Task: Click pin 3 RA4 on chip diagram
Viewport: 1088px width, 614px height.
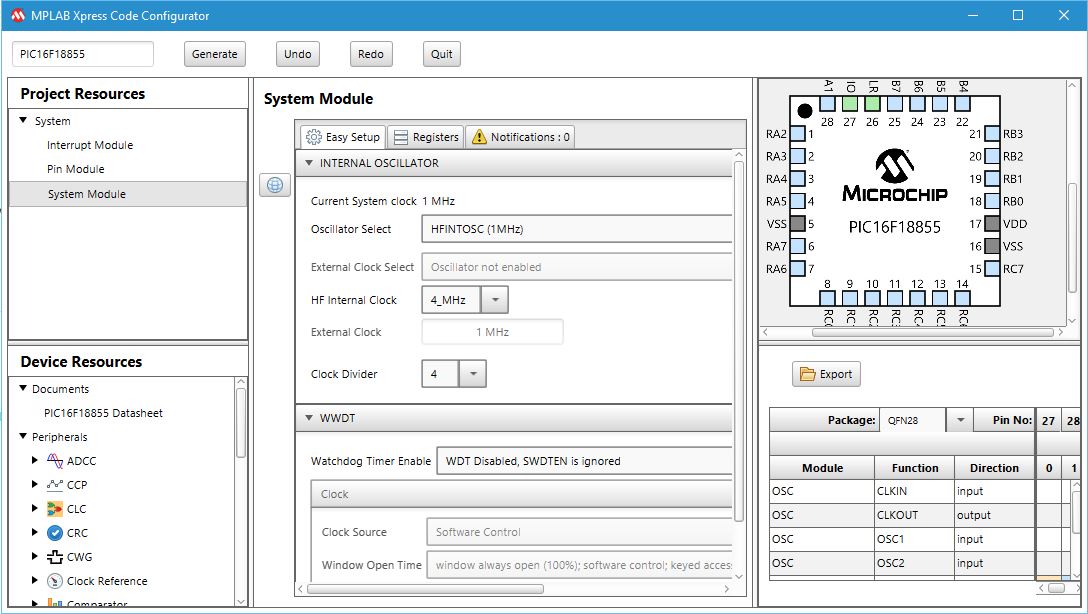Action: (798, 179)
